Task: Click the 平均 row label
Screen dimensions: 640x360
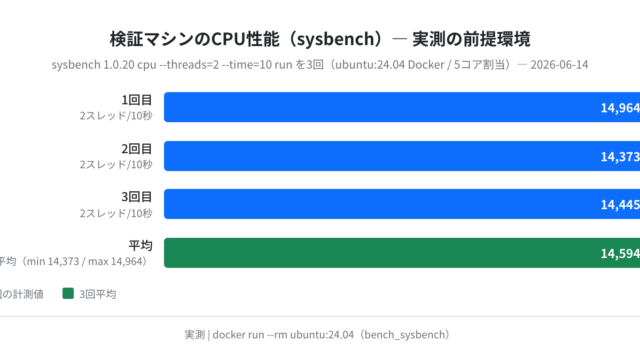Action: click(x=140, y=246)
